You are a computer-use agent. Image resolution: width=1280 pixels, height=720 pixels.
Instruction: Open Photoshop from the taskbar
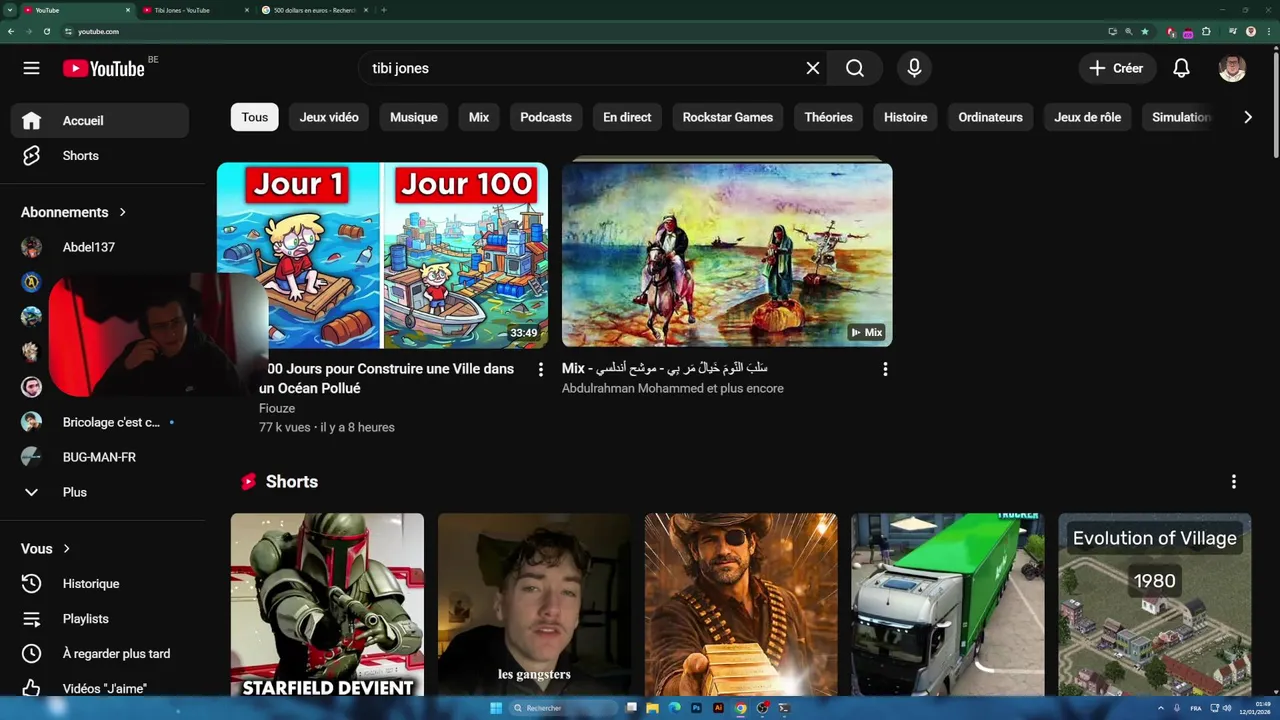coord(696,708)
